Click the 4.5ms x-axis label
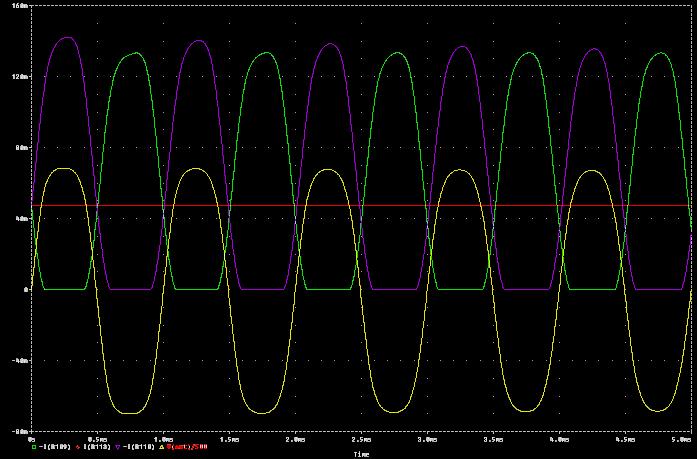 [625, 439]
